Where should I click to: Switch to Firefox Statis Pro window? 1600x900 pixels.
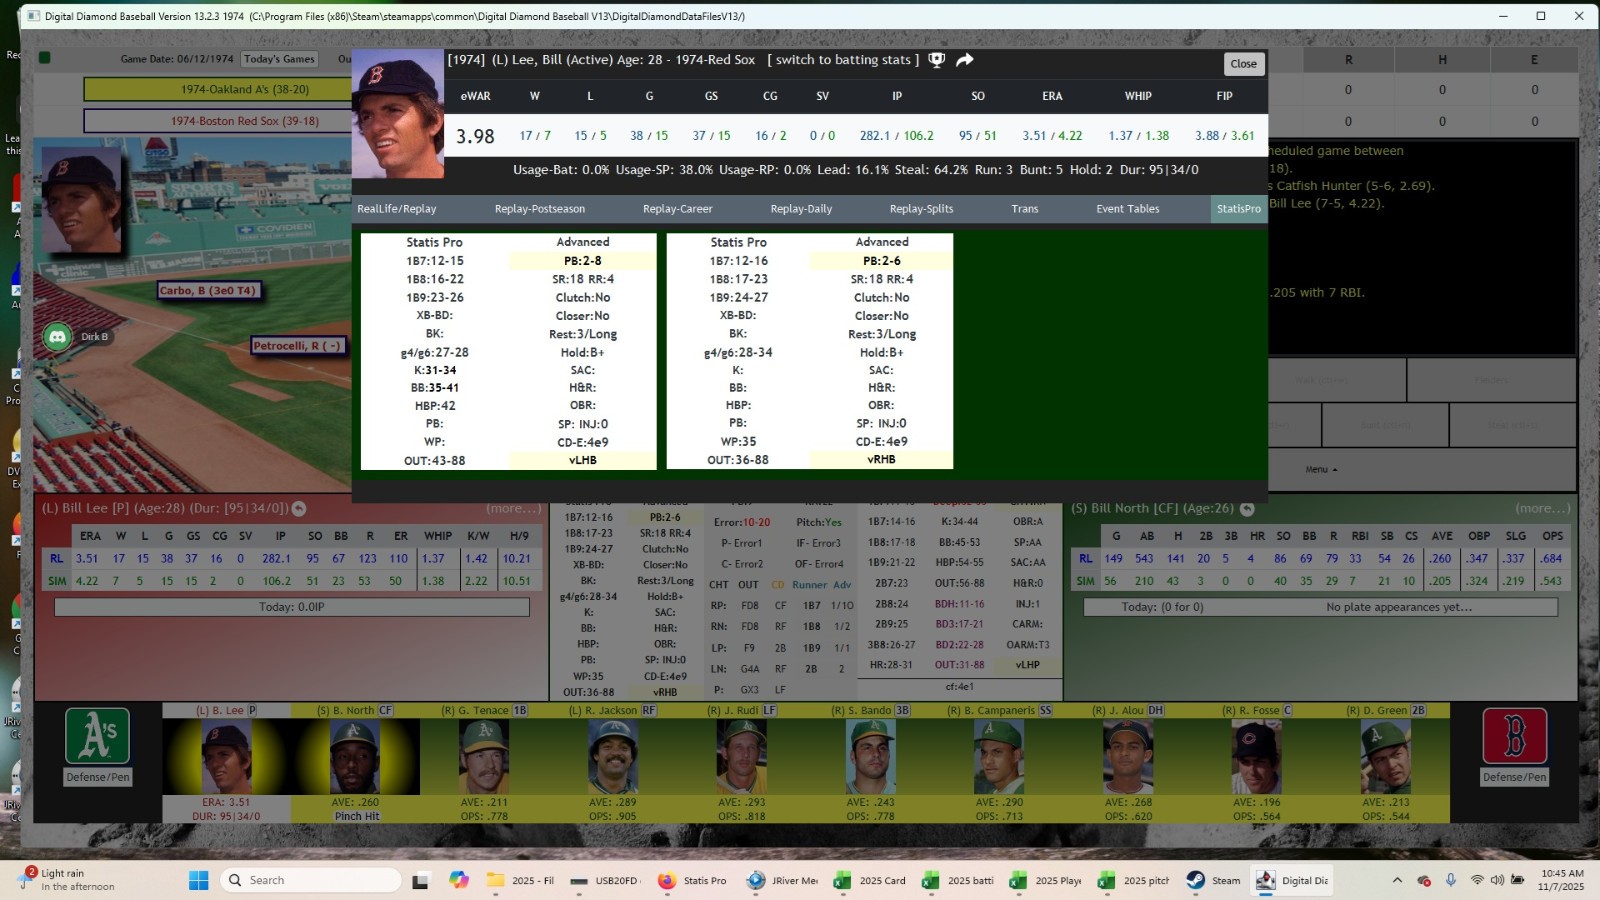tap(692, 880)
